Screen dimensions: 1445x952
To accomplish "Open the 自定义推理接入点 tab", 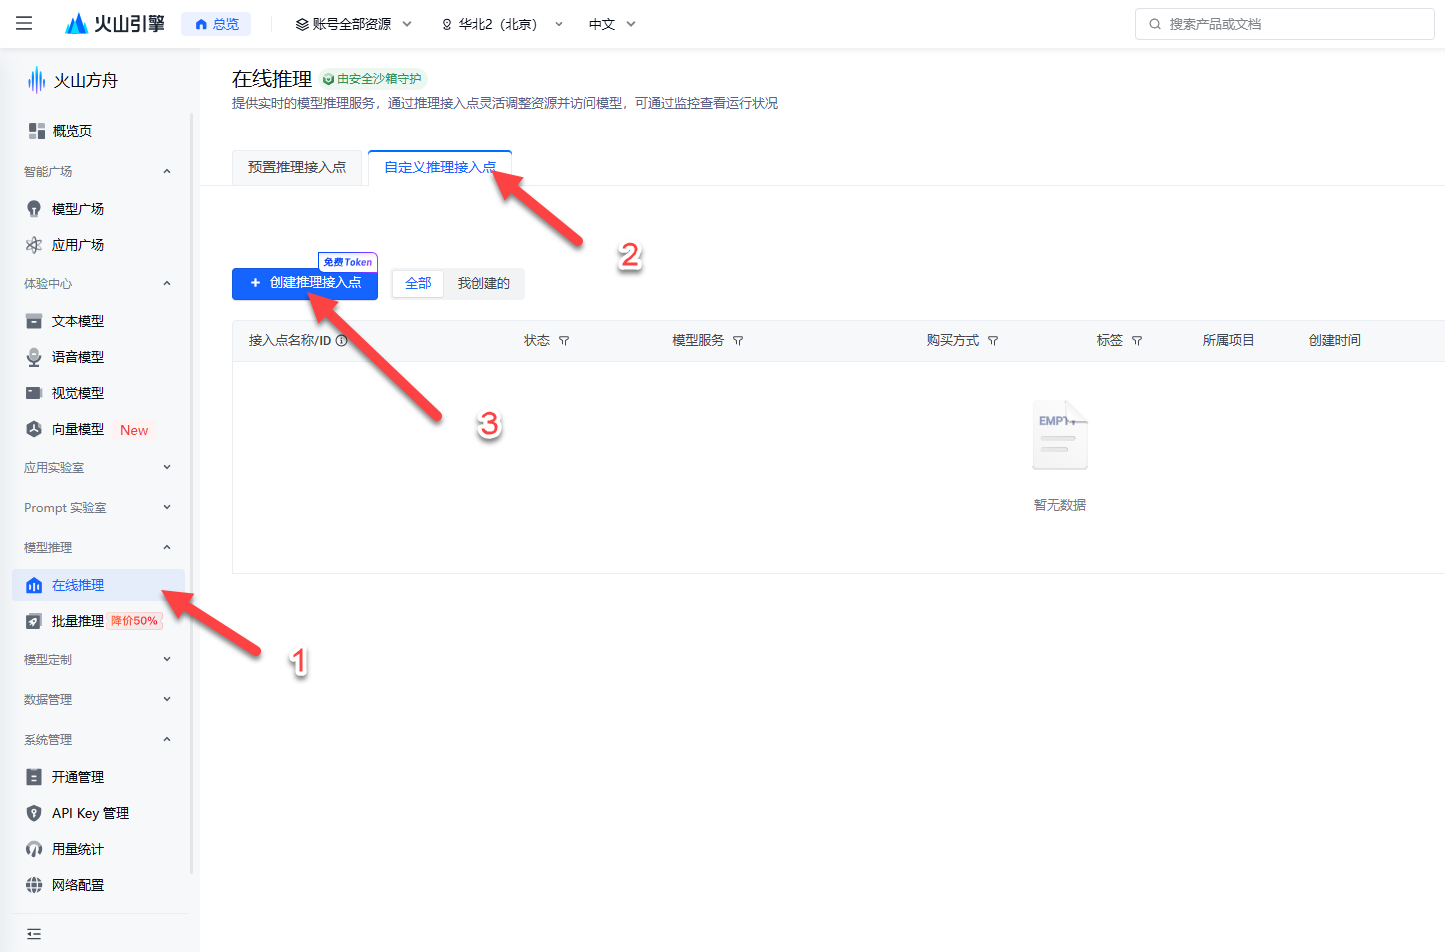I will point(440,167).
